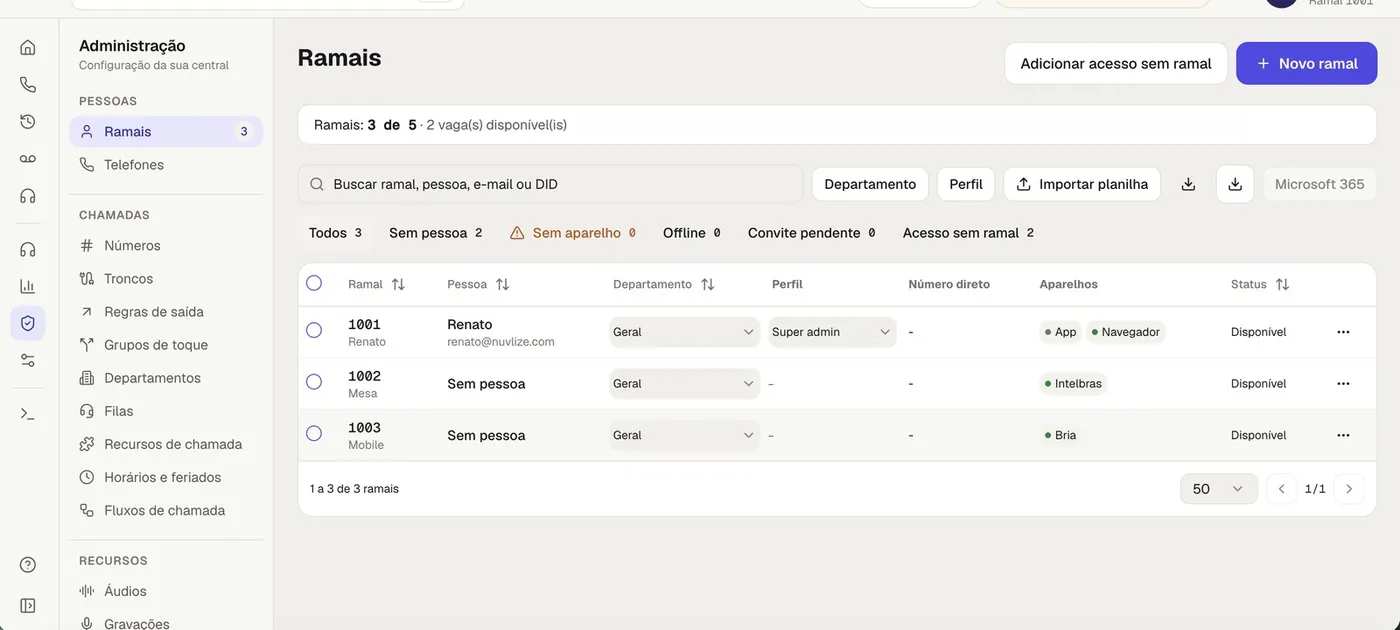Sort table by Ramal column arrows
Viewport: 1400px width, 630px height.
click(x=398, y=284)
